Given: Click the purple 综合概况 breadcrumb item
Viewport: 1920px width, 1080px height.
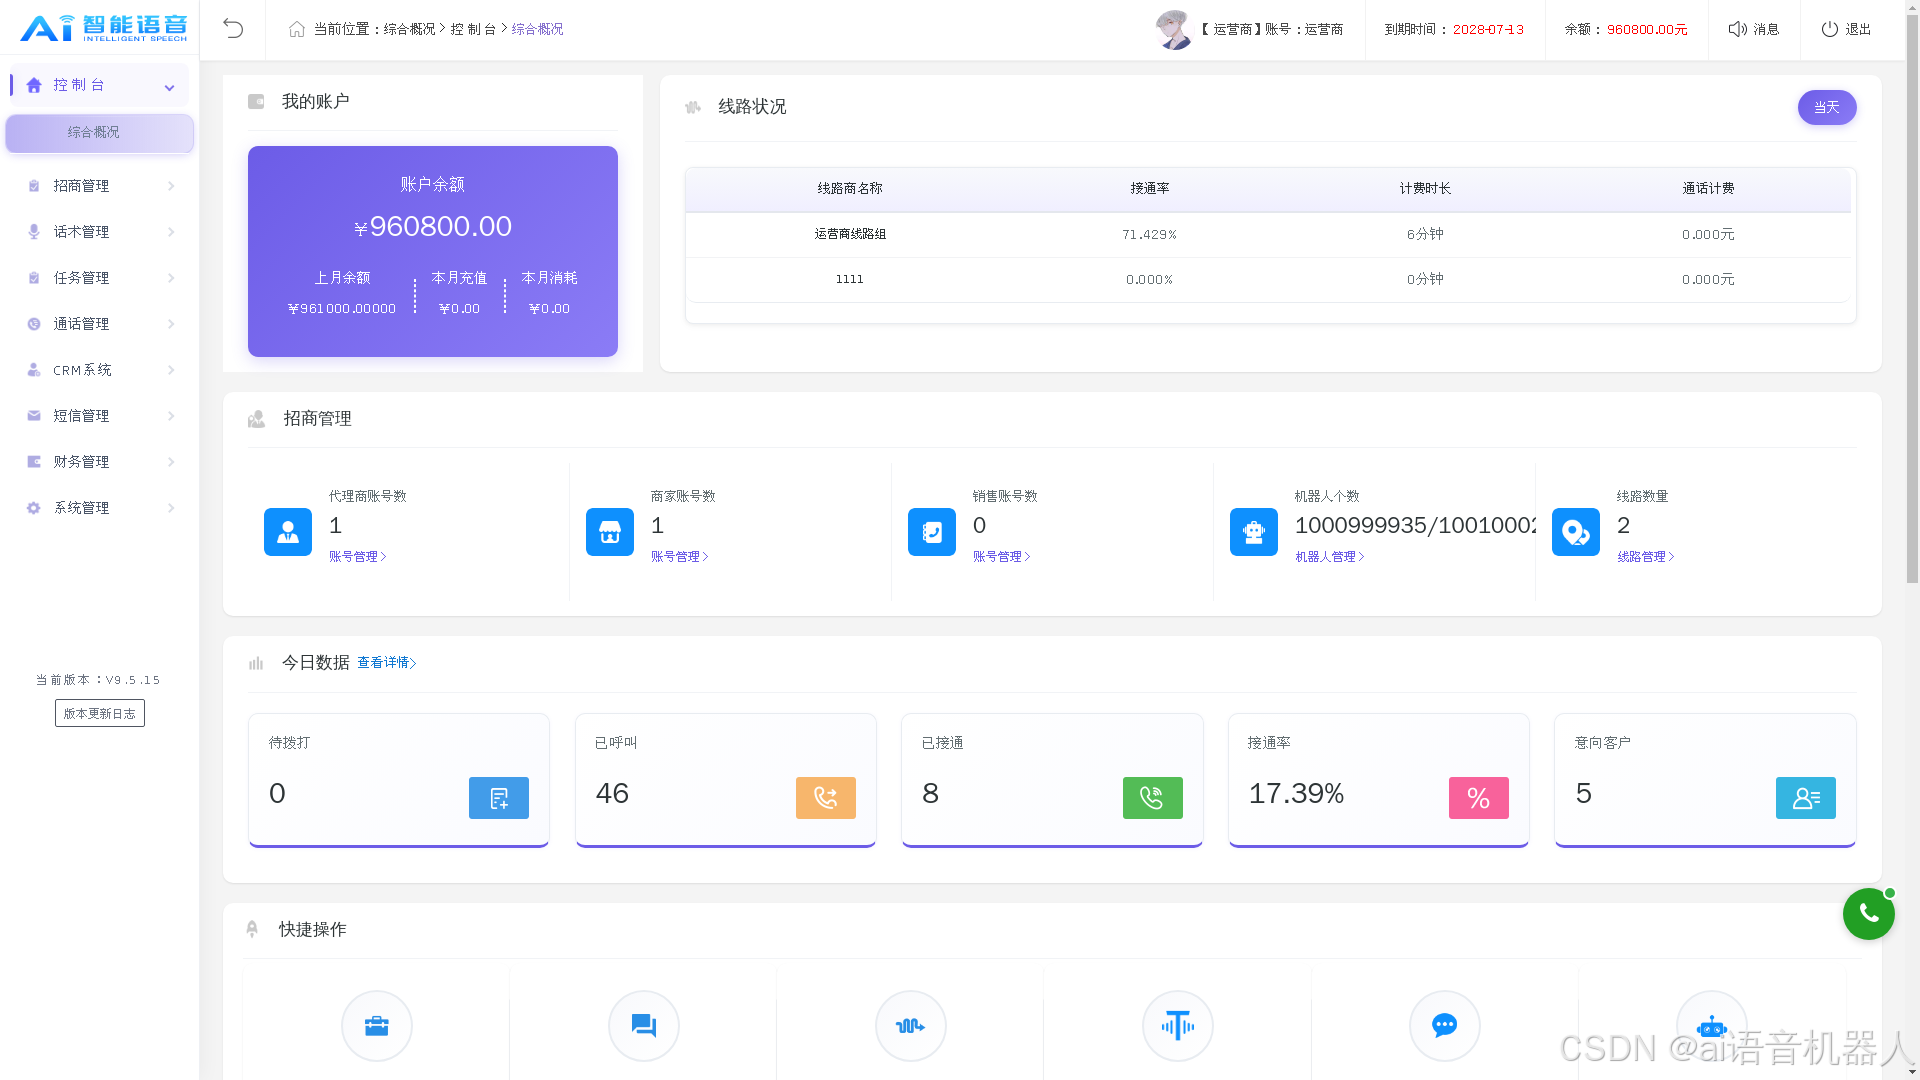Looking at the screenshot, I should pos(537,29).
